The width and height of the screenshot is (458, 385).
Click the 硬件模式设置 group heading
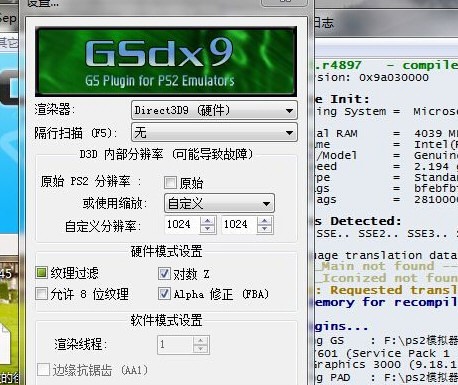[166, 251]
